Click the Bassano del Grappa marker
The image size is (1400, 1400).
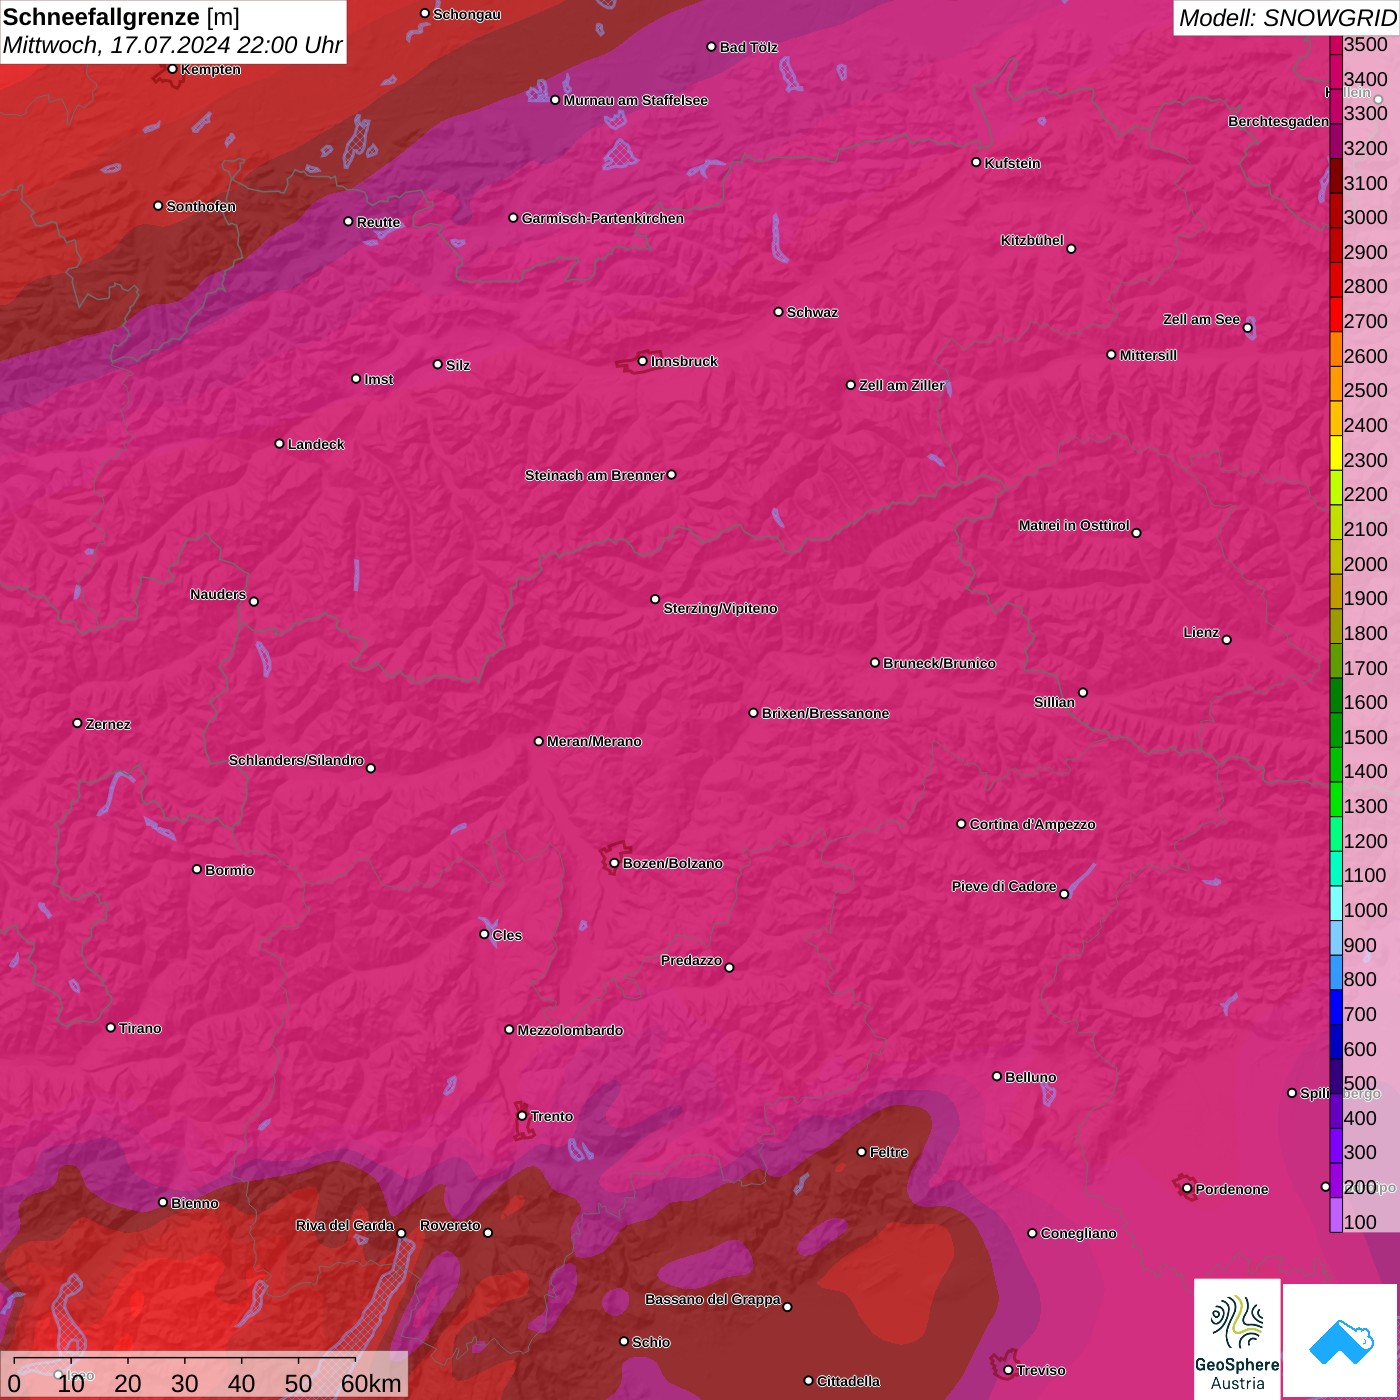(x=787, y=1306)
